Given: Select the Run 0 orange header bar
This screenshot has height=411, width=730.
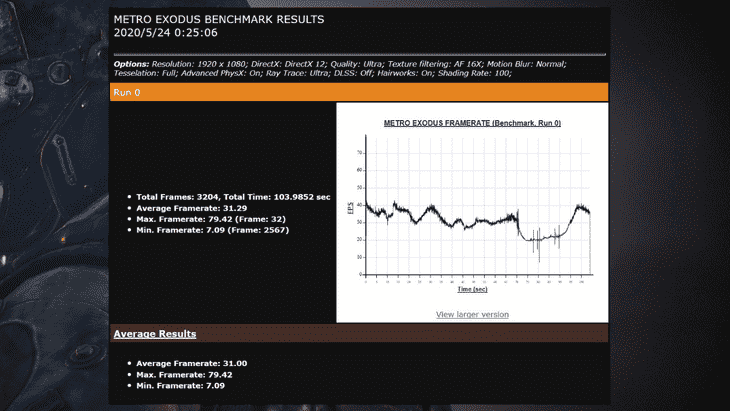Looking at the screenshot, I should coord(359,92).
